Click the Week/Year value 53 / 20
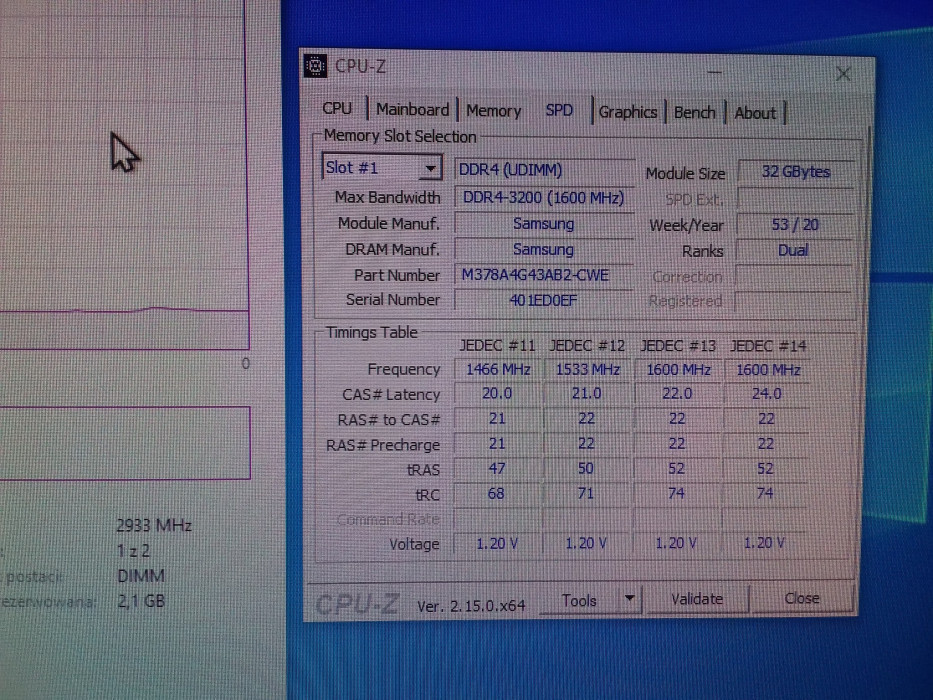 (795, 225)
